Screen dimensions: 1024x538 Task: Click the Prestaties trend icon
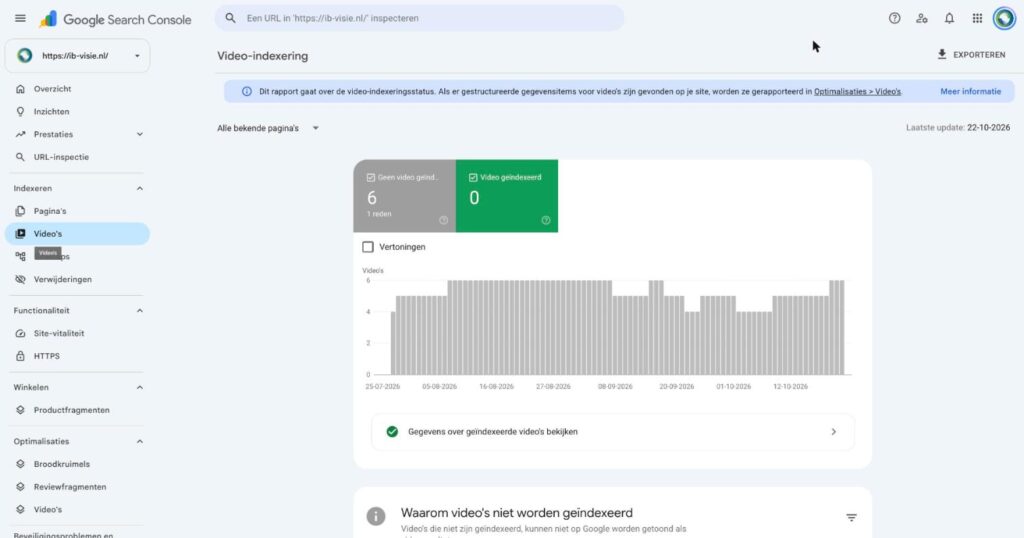[20, 134]
